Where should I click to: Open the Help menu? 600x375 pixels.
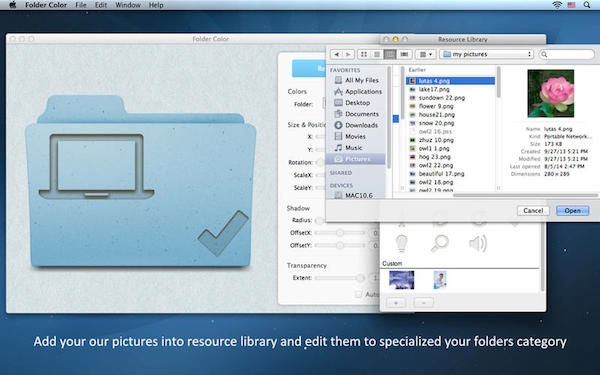coord(156,5)
